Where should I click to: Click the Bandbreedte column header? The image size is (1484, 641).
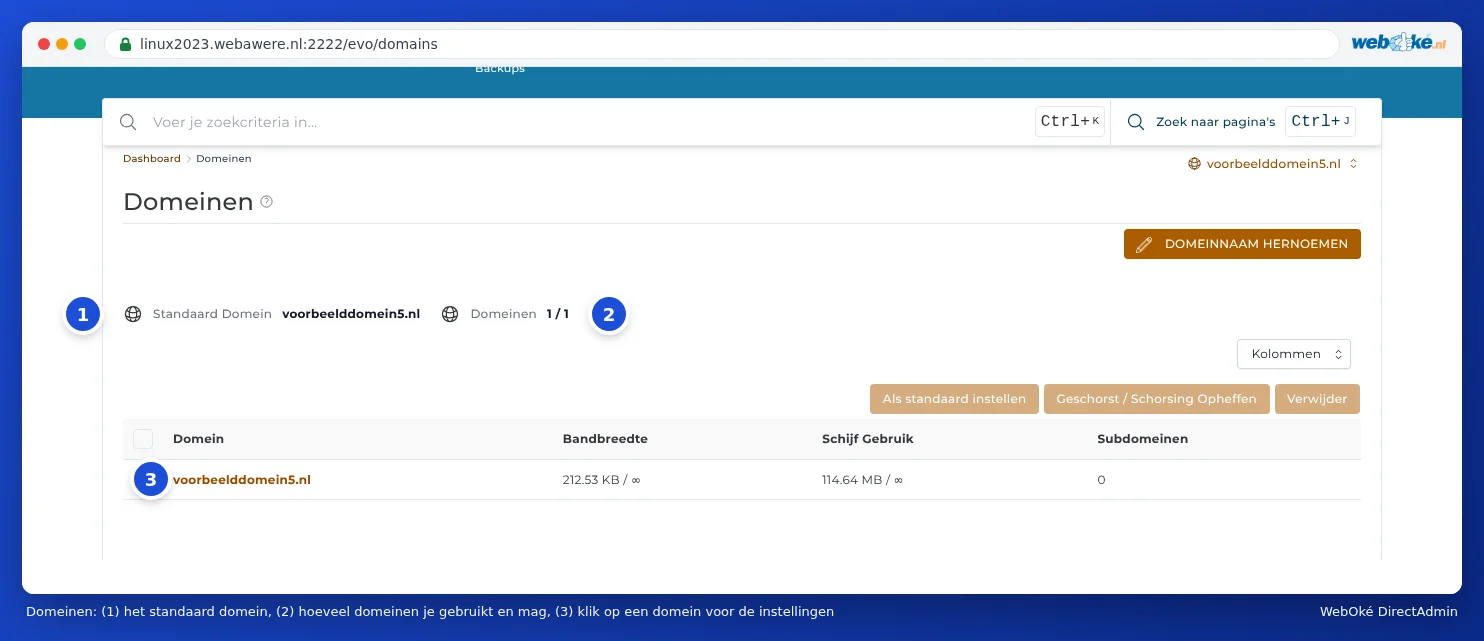tap(605, 439)
